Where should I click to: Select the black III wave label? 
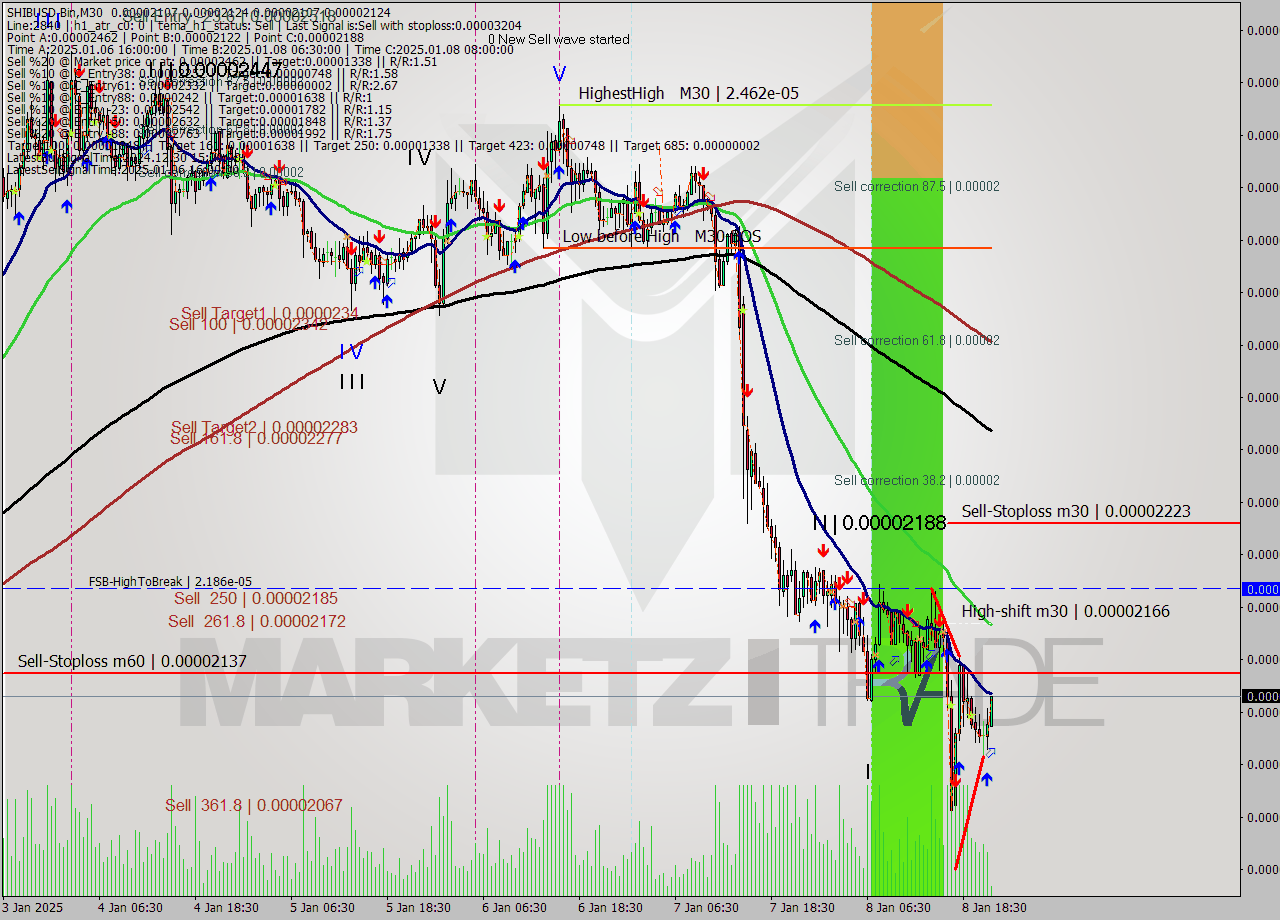pyautogui.click(x=351, y=381)
